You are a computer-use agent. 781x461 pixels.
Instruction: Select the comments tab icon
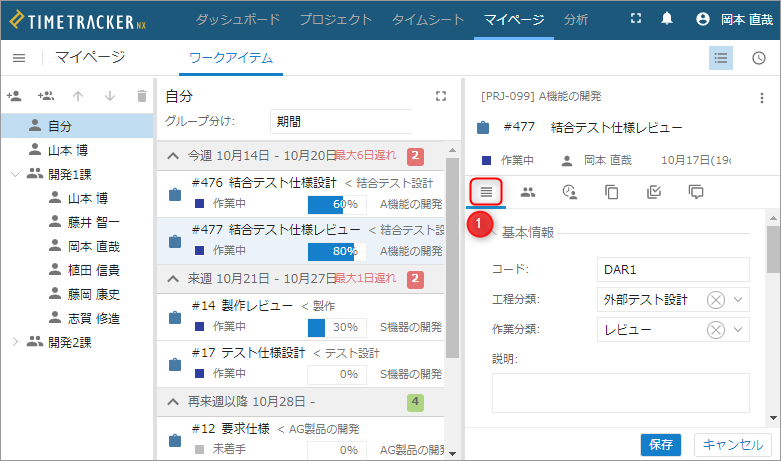[x=696, y=192]
